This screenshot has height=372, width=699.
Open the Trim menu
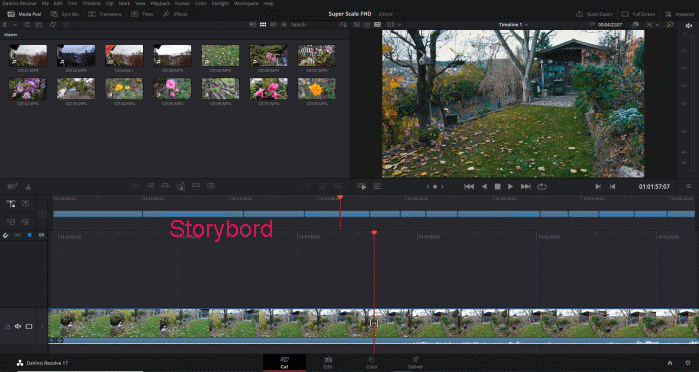tap(72, 3)
